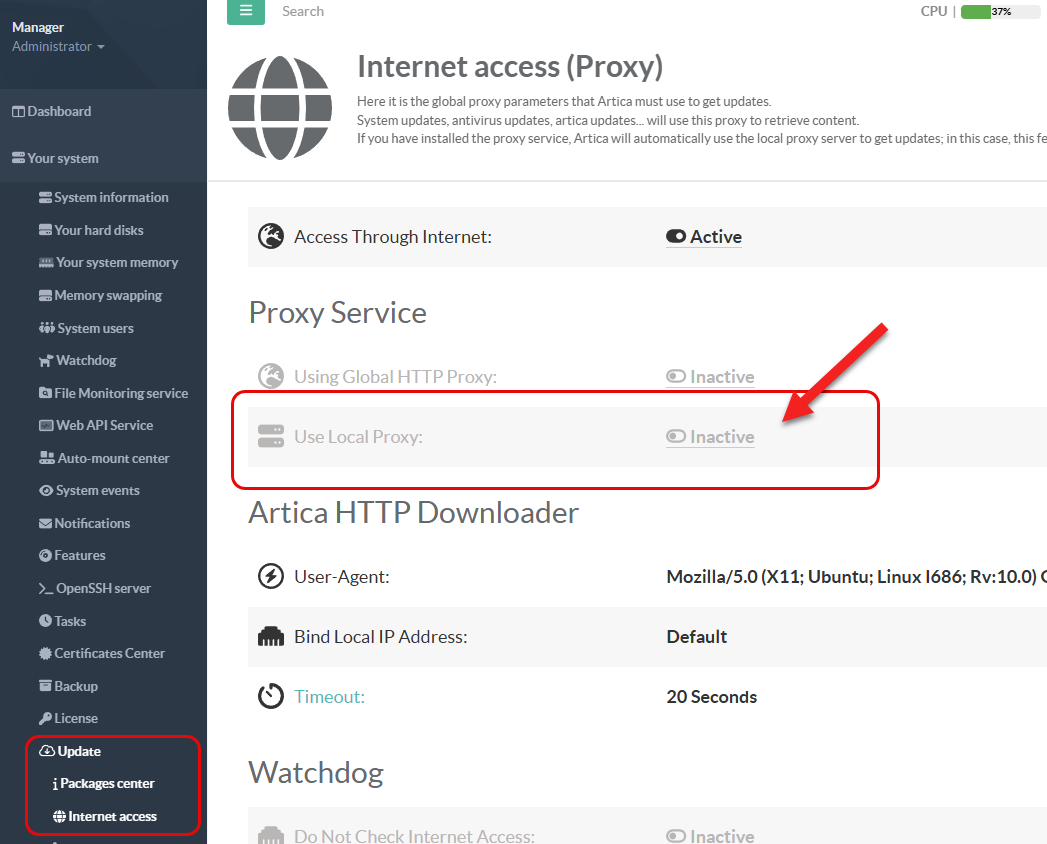The height and width of the screenshot is (844, 1047).
Task: Click the green hamburger menu button
Action: coord(246,12)
